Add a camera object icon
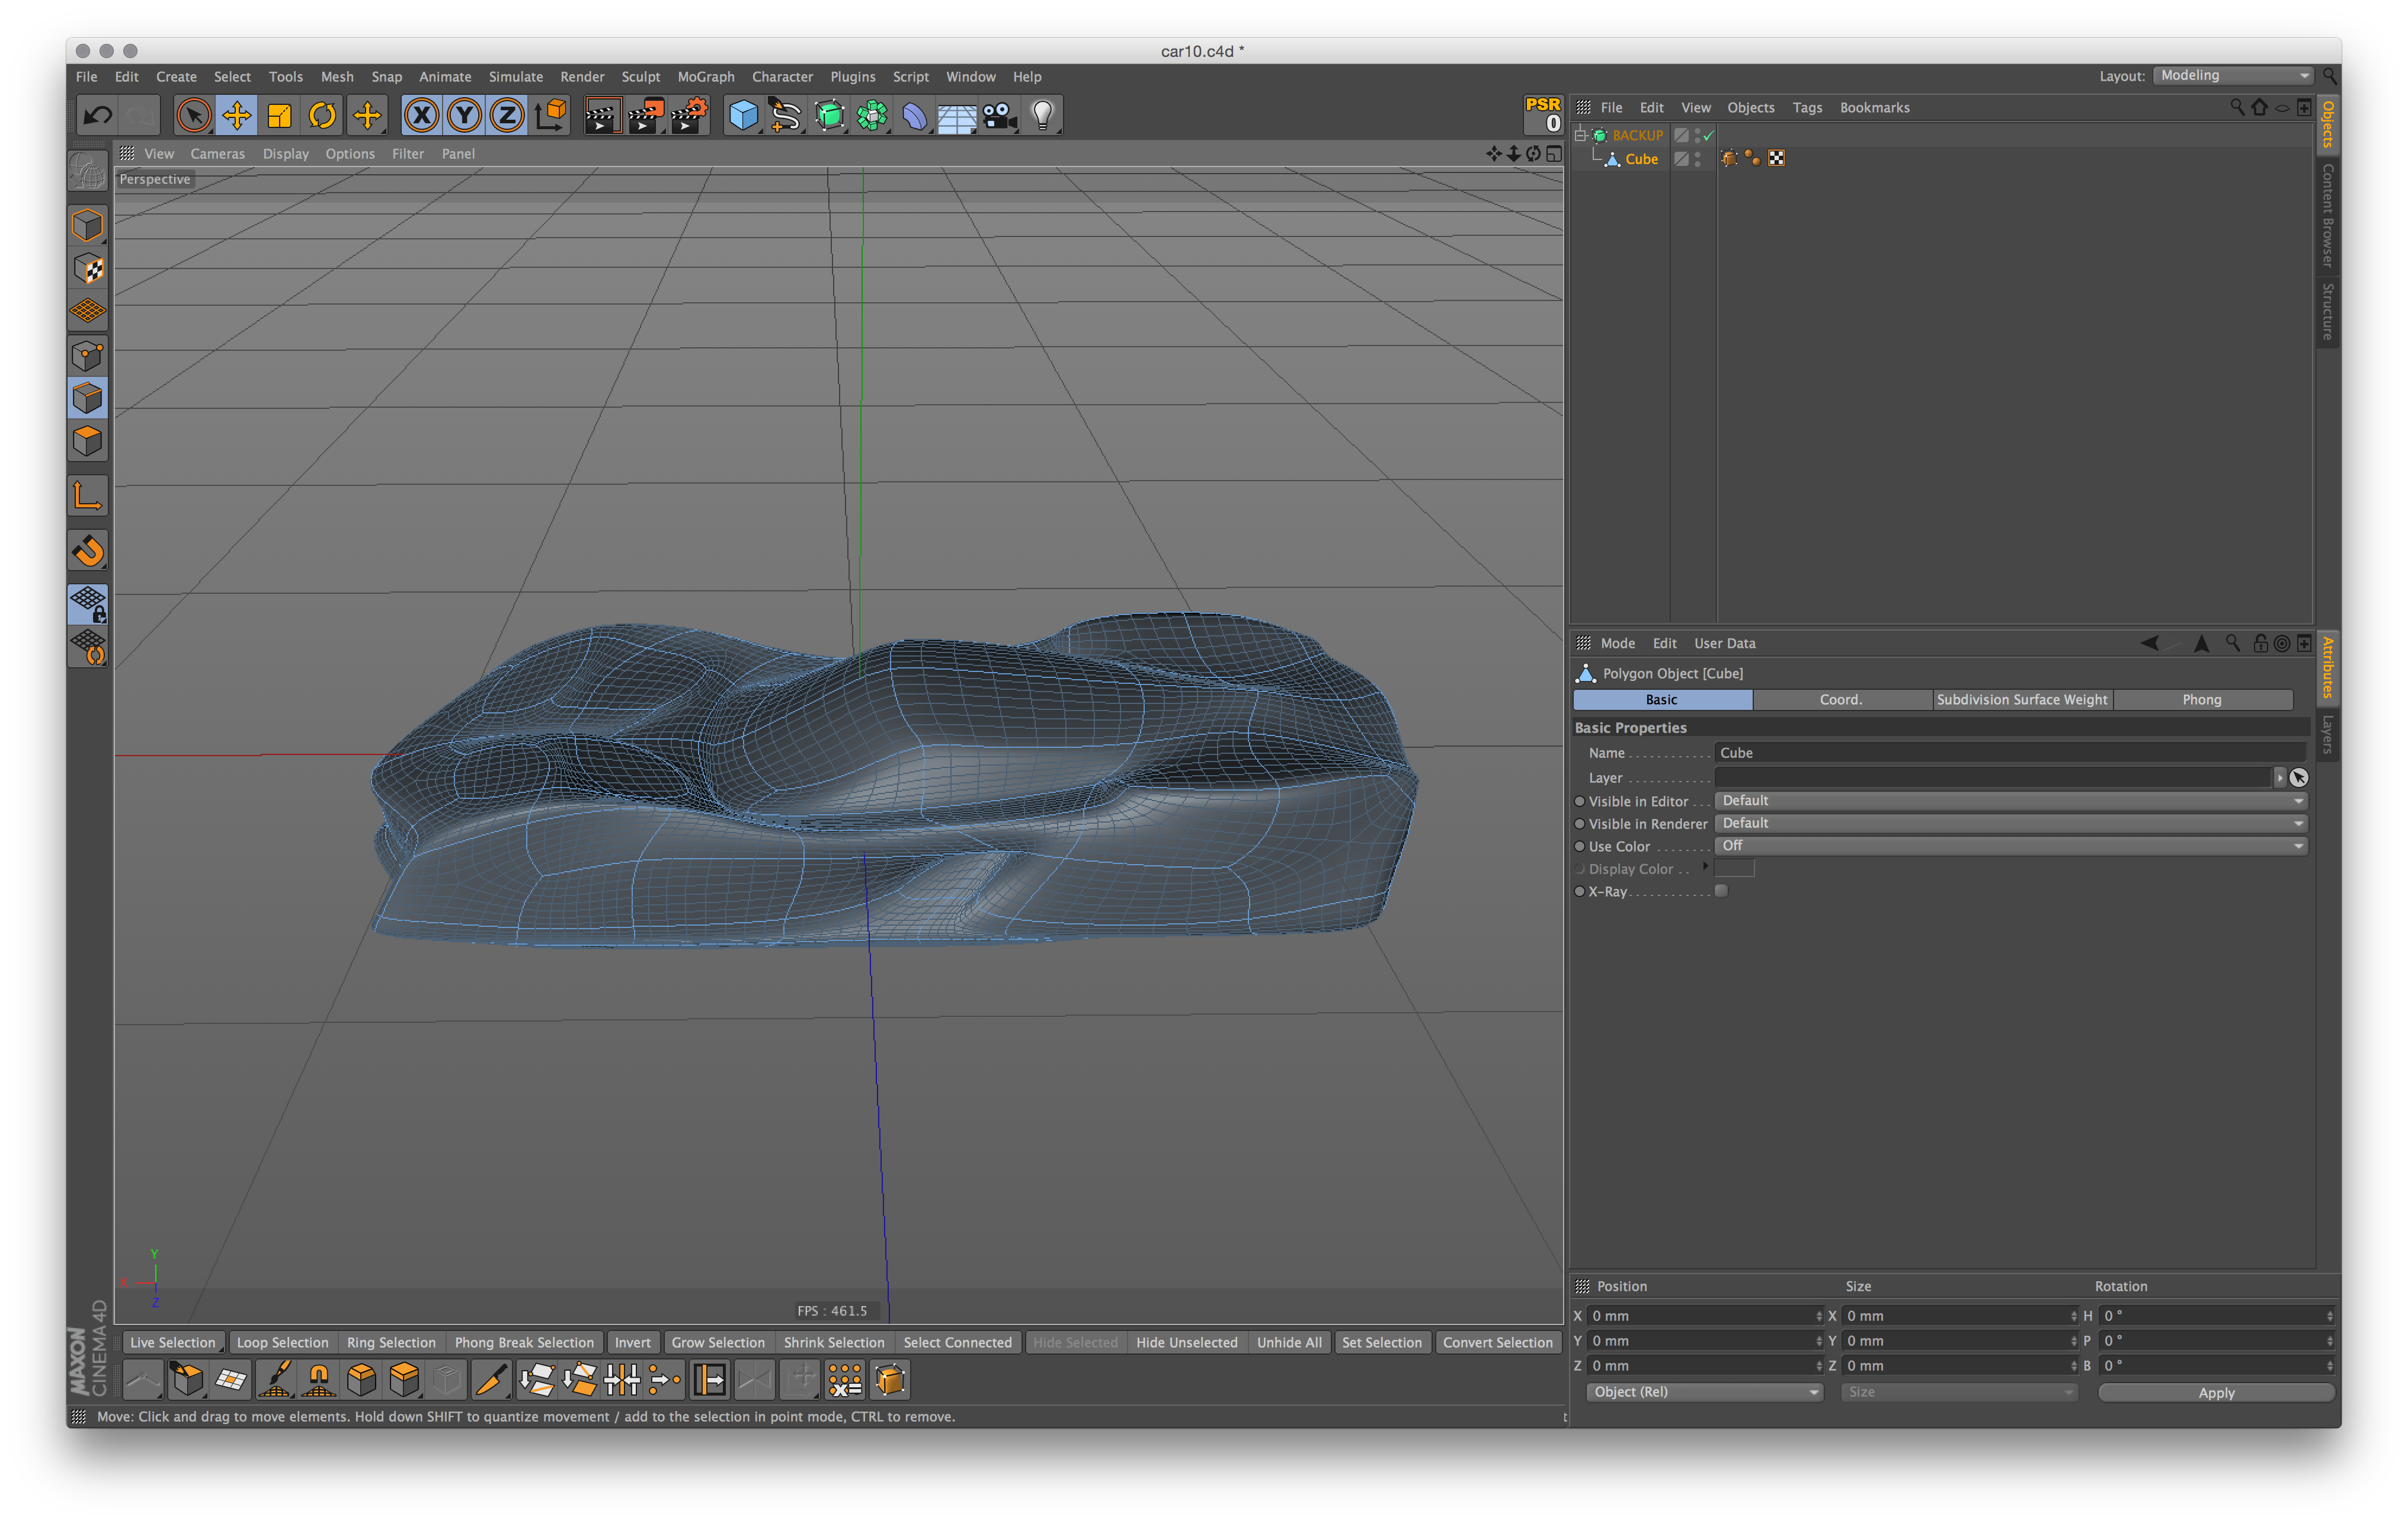The width and height of the screenshot is (2408, 1523). 999,116
